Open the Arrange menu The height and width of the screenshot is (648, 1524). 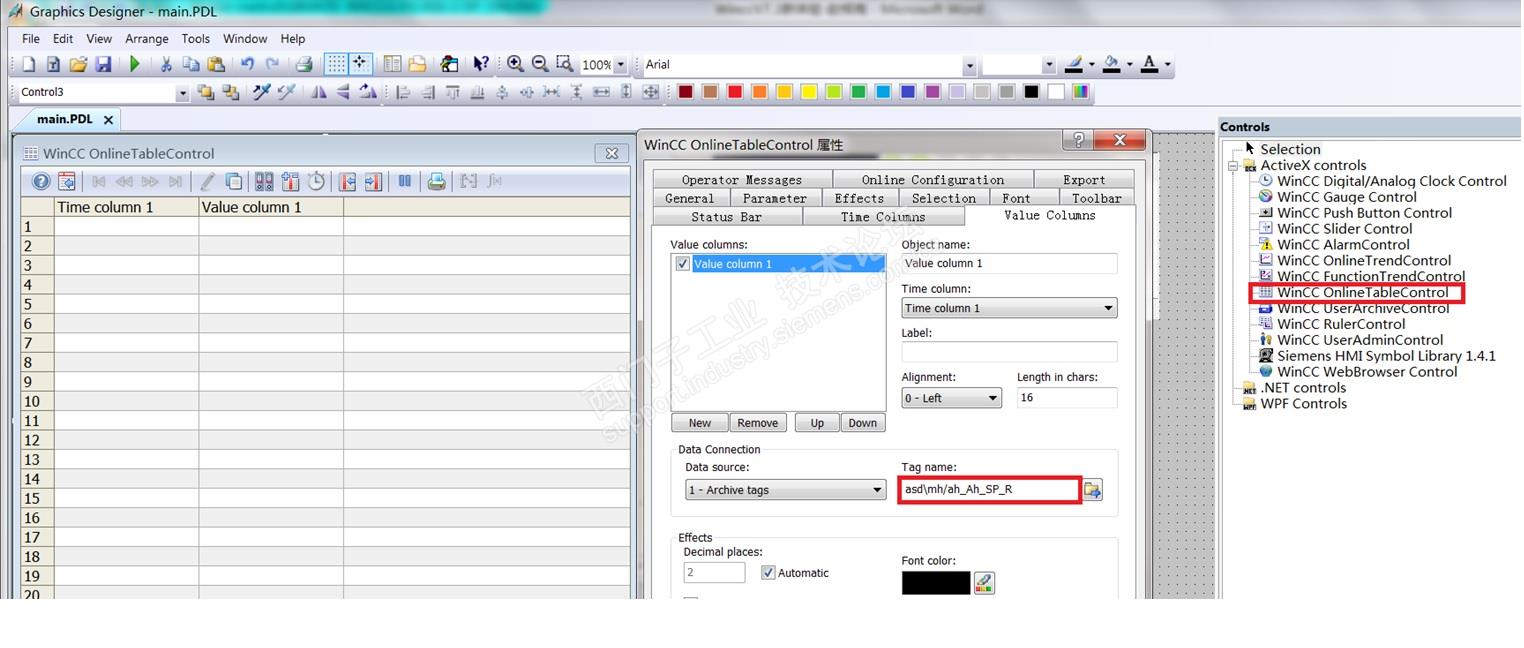click(147, 39)
